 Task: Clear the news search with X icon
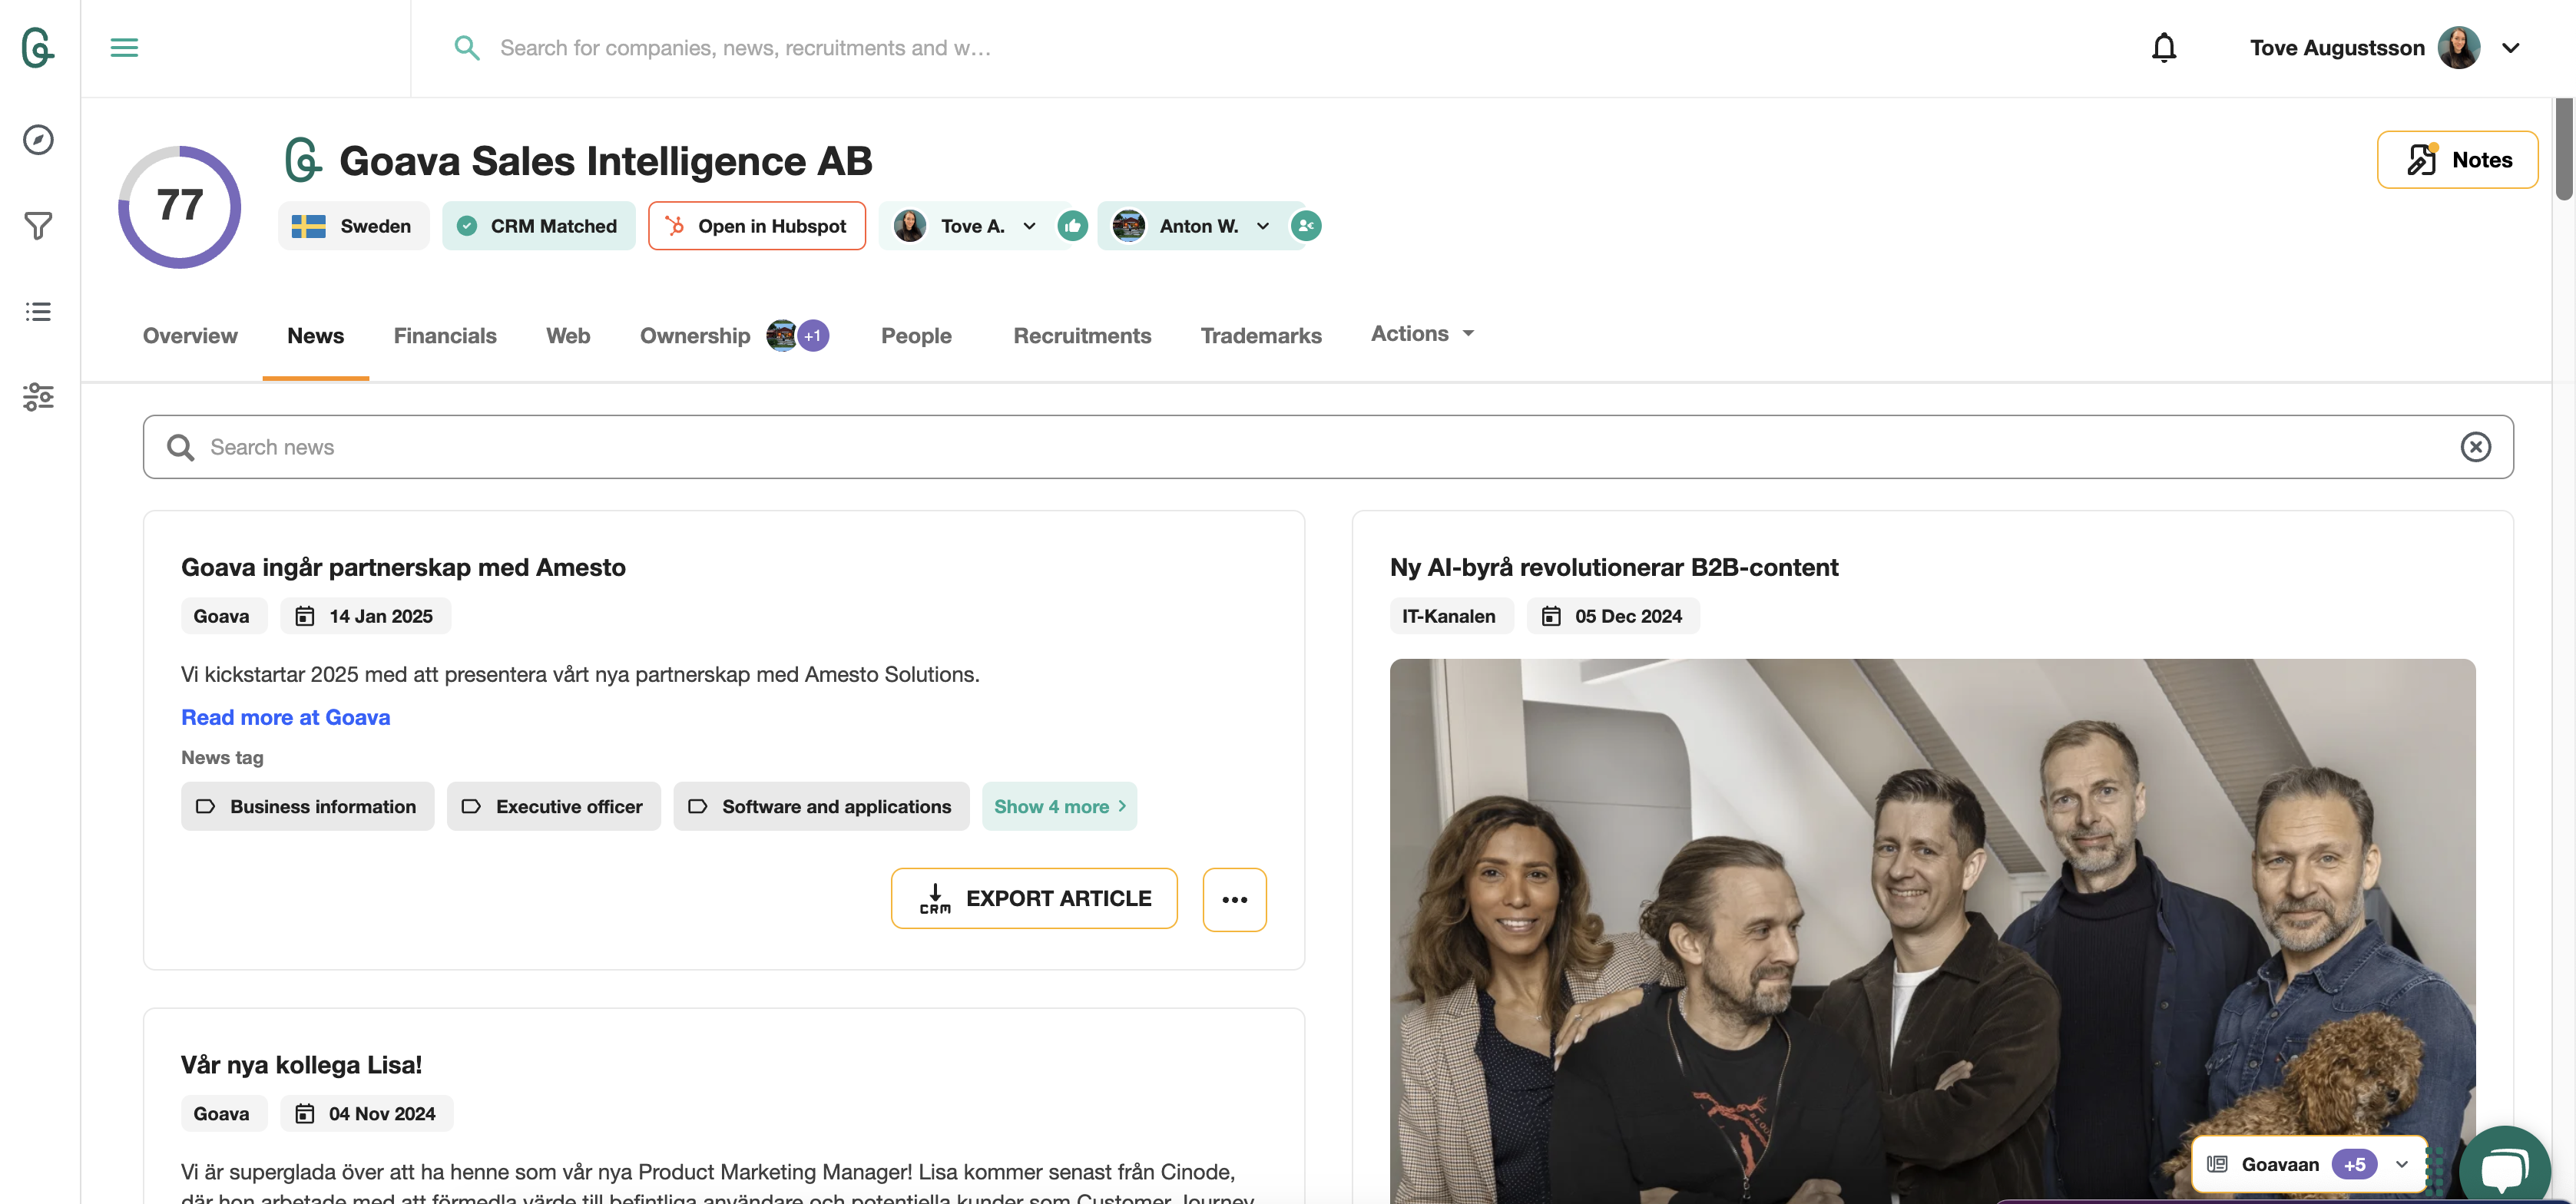point(2475,447)
